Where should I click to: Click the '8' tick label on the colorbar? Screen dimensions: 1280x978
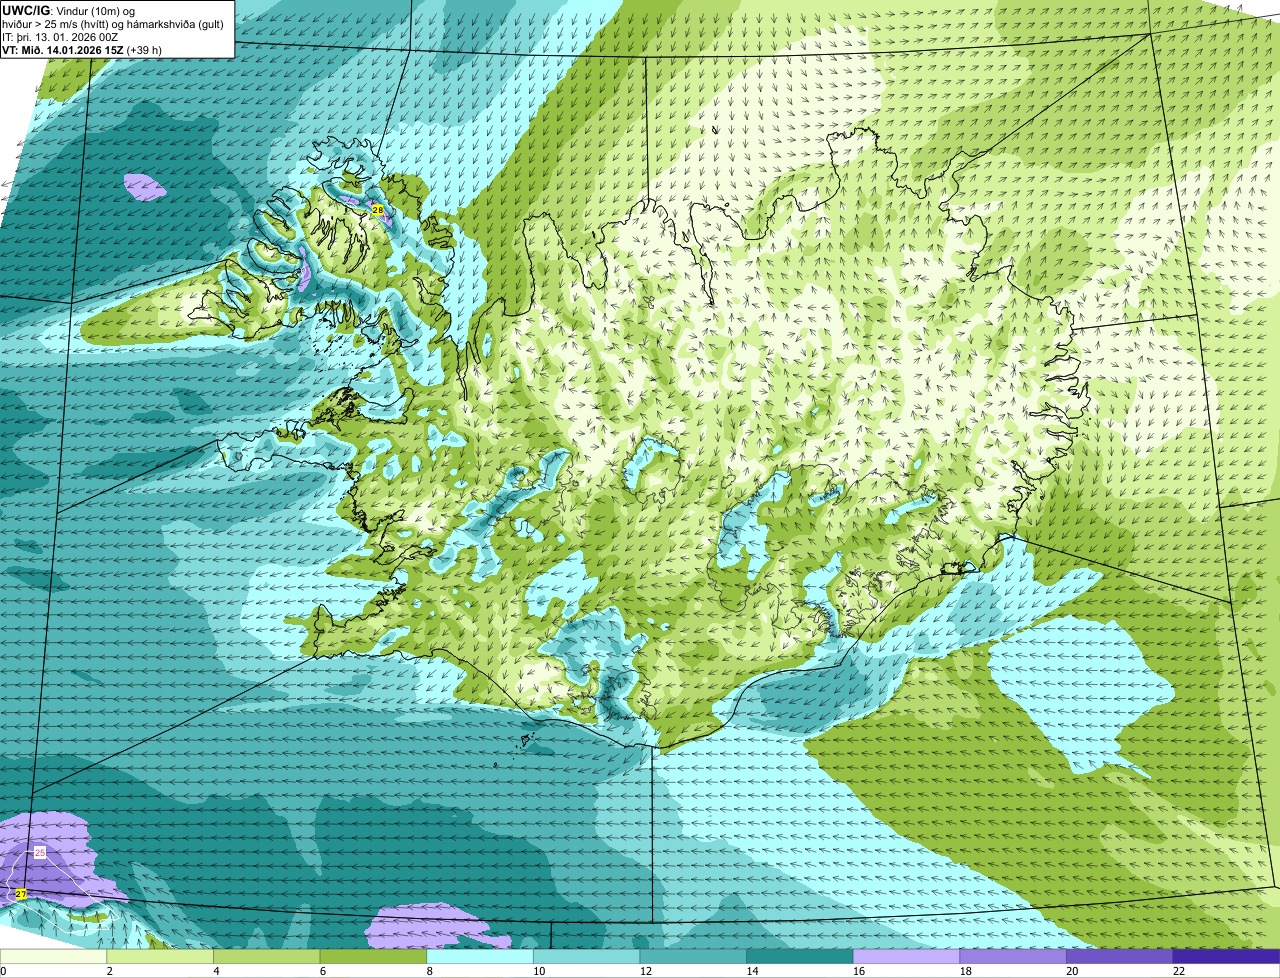point(428,971)
